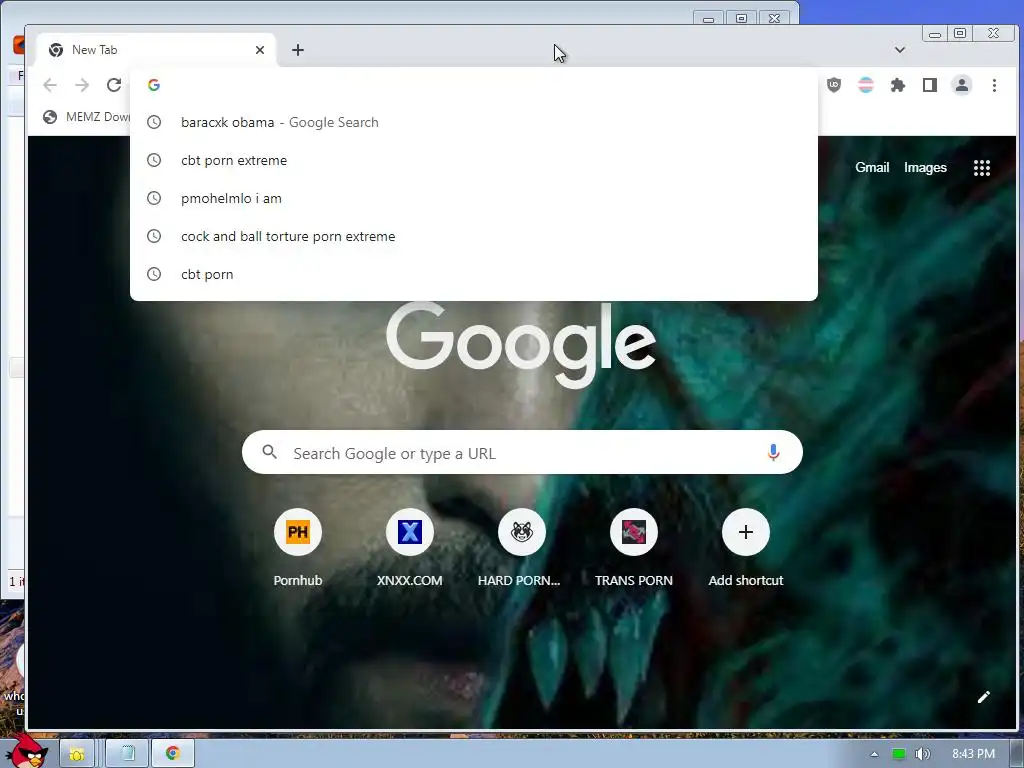Go forward with the forward arrow
The image size is (1024, 768).
click(x=82, y=85)
